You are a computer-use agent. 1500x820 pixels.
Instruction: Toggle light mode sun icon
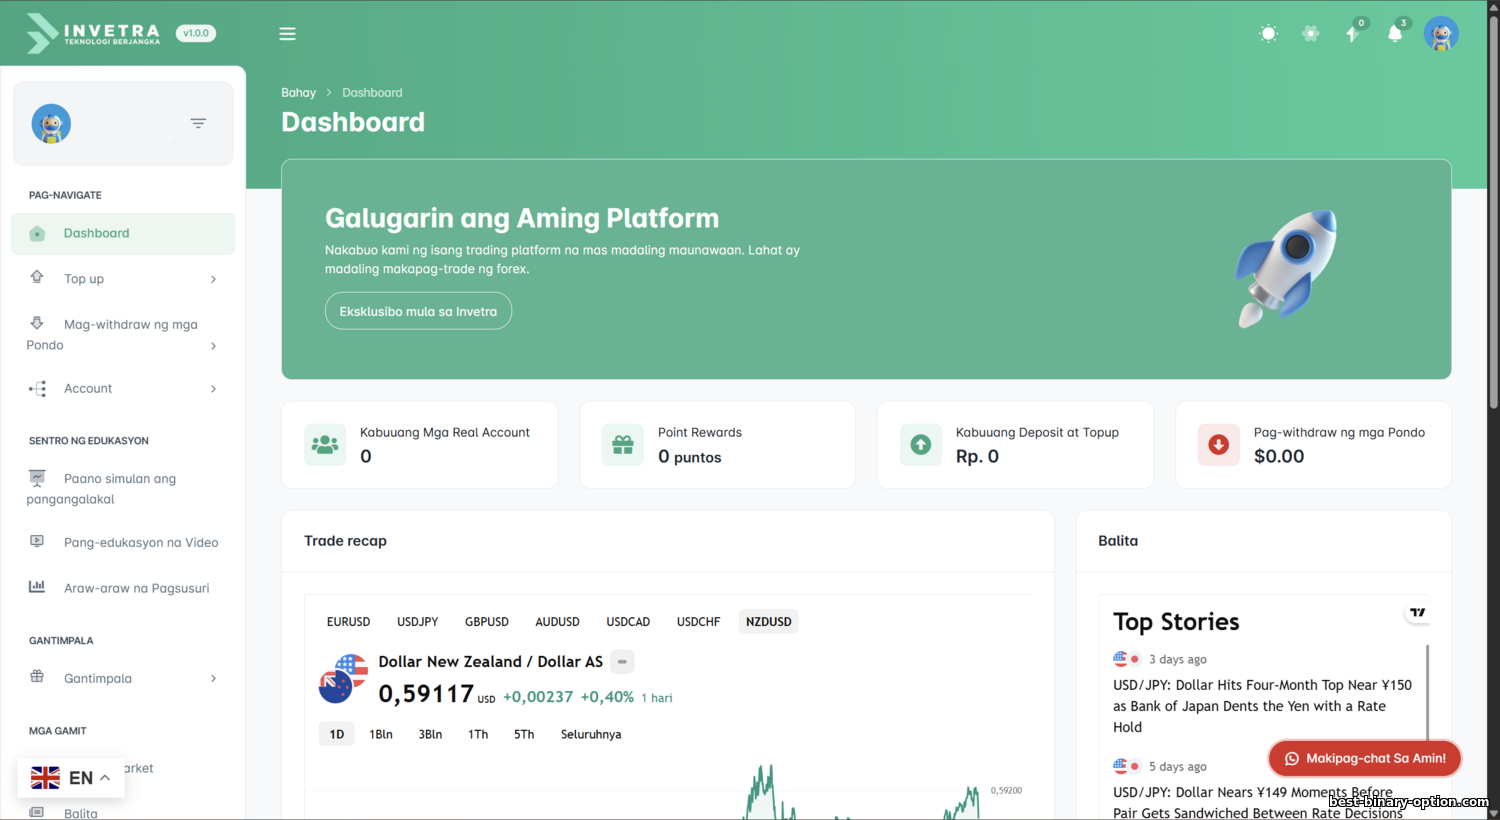(1268, 34)
